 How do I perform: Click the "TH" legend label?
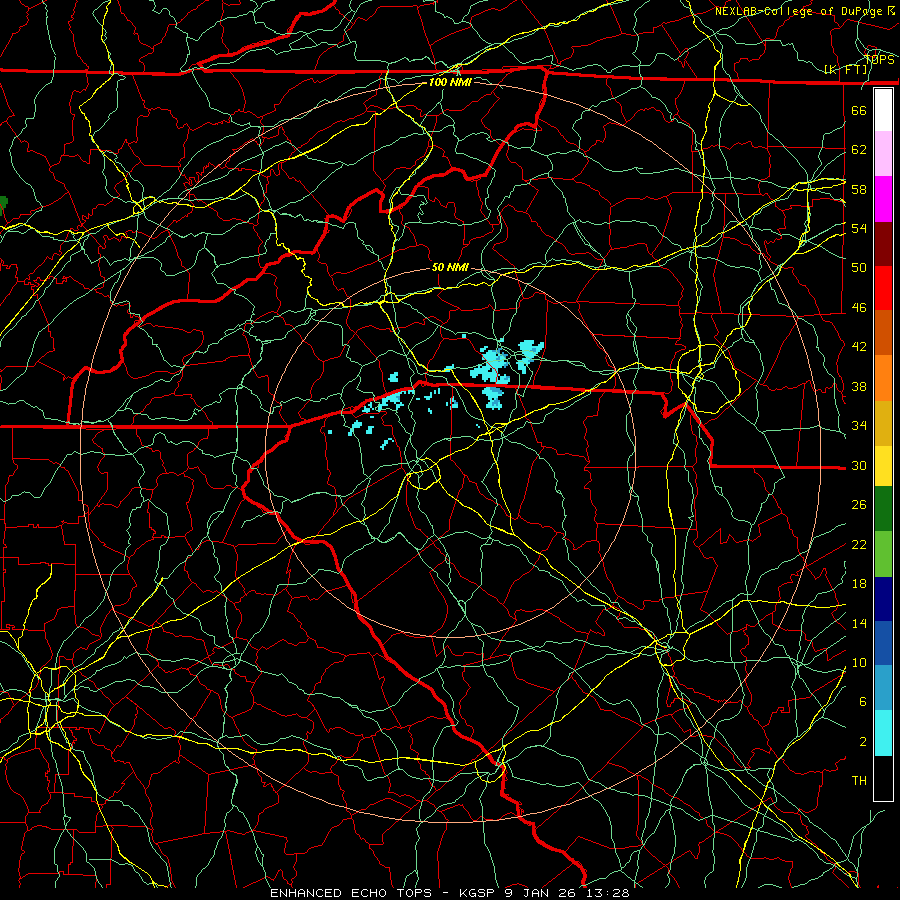tap(859, 780)
